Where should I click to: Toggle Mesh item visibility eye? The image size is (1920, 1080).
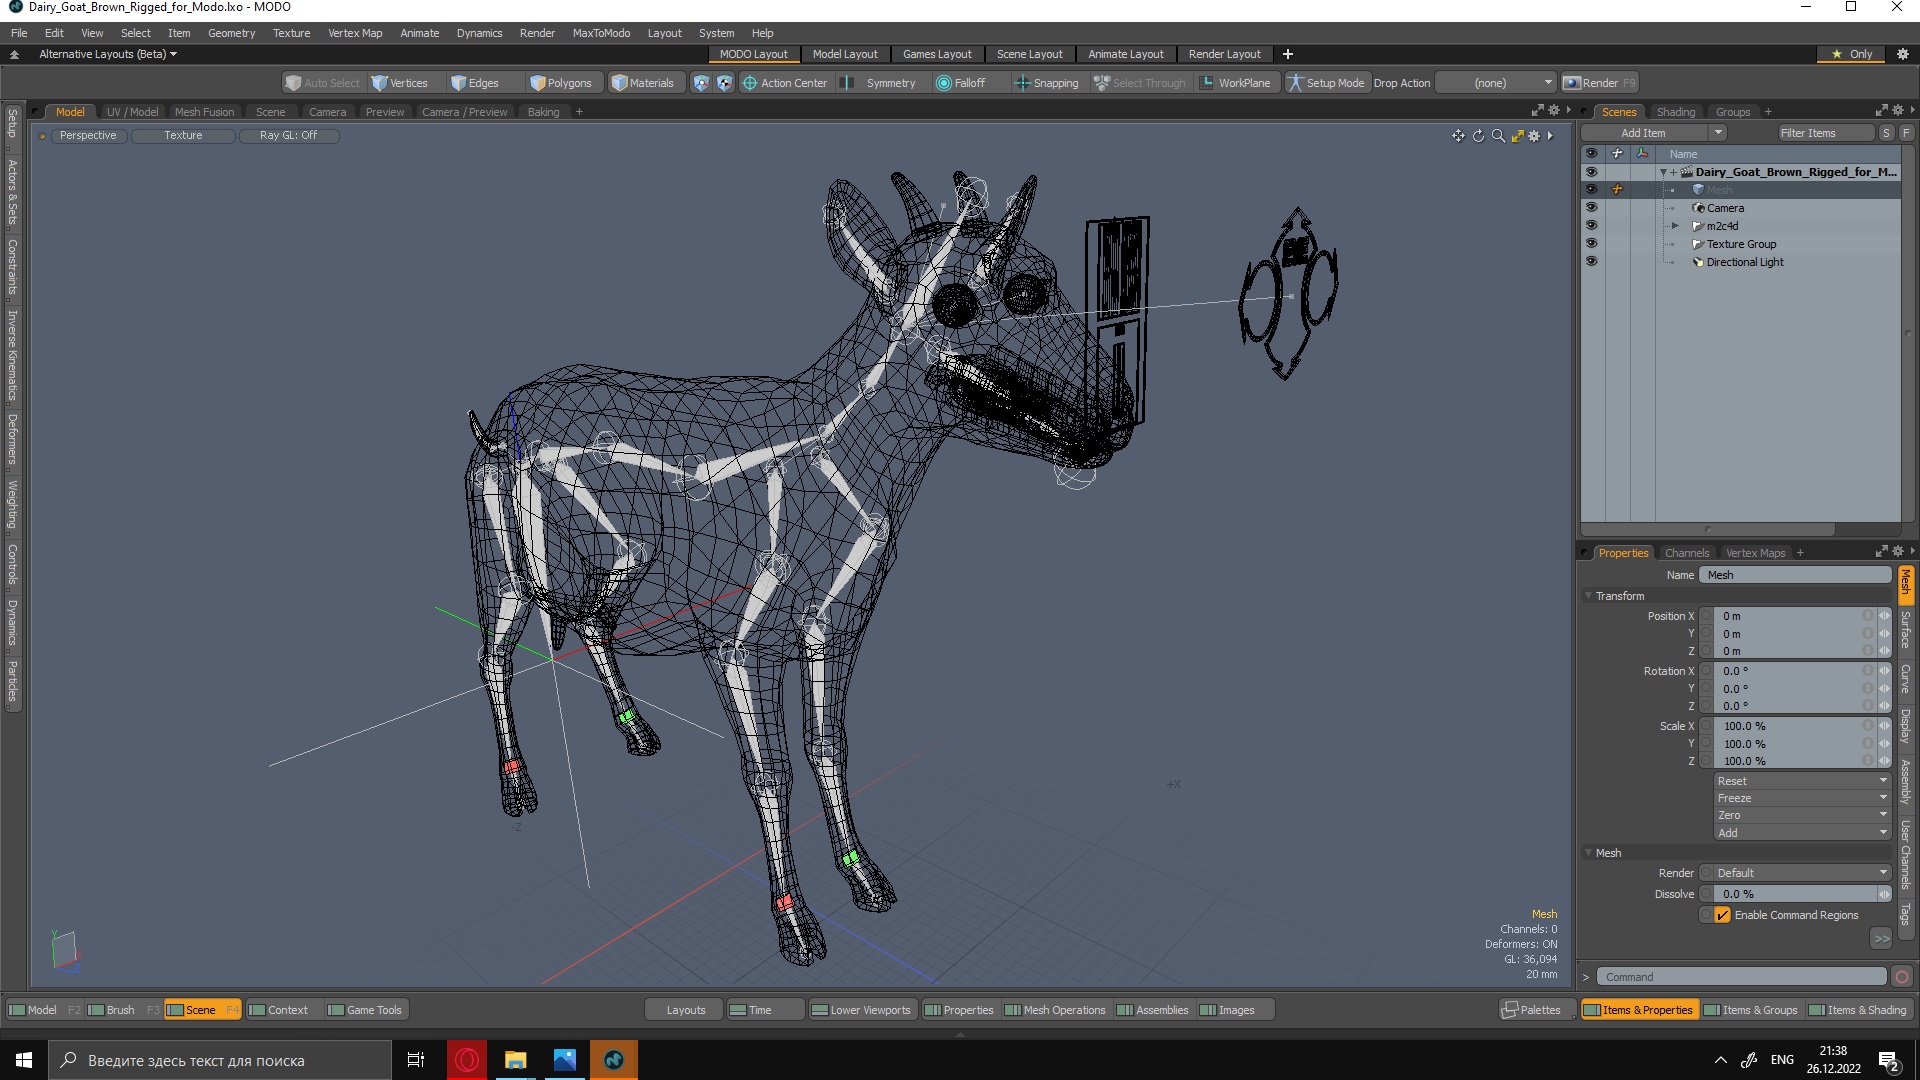coord(1591,190)
